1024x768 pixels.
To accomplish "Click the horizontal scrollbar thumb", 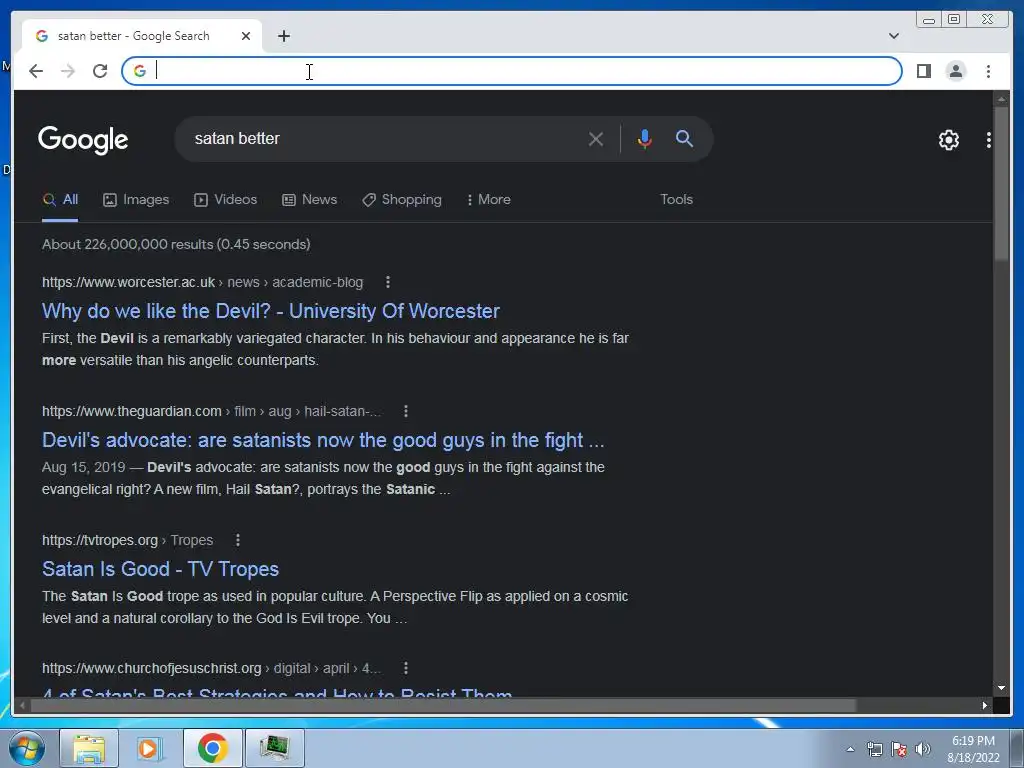I will [444, 705].
